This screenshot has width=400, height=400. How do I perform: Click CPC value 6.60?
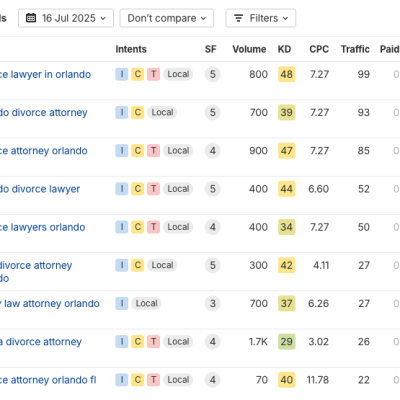(x=319, y=189)
